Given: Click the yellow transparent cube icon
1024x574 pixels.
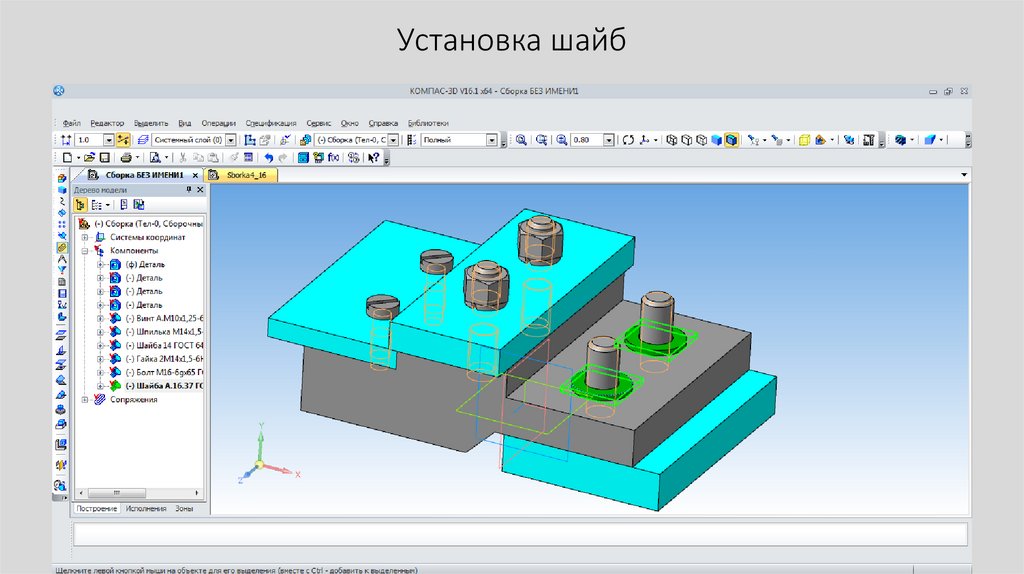Looking at the screenshot, I should coord(805,140).
